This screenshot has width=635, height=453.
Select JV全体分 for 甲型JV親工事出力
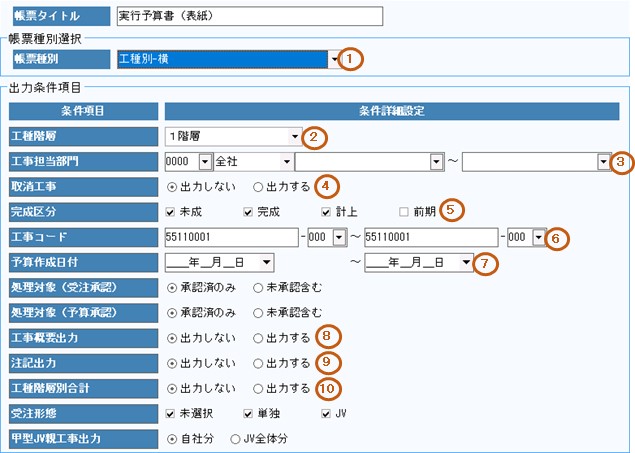[237, 437]
